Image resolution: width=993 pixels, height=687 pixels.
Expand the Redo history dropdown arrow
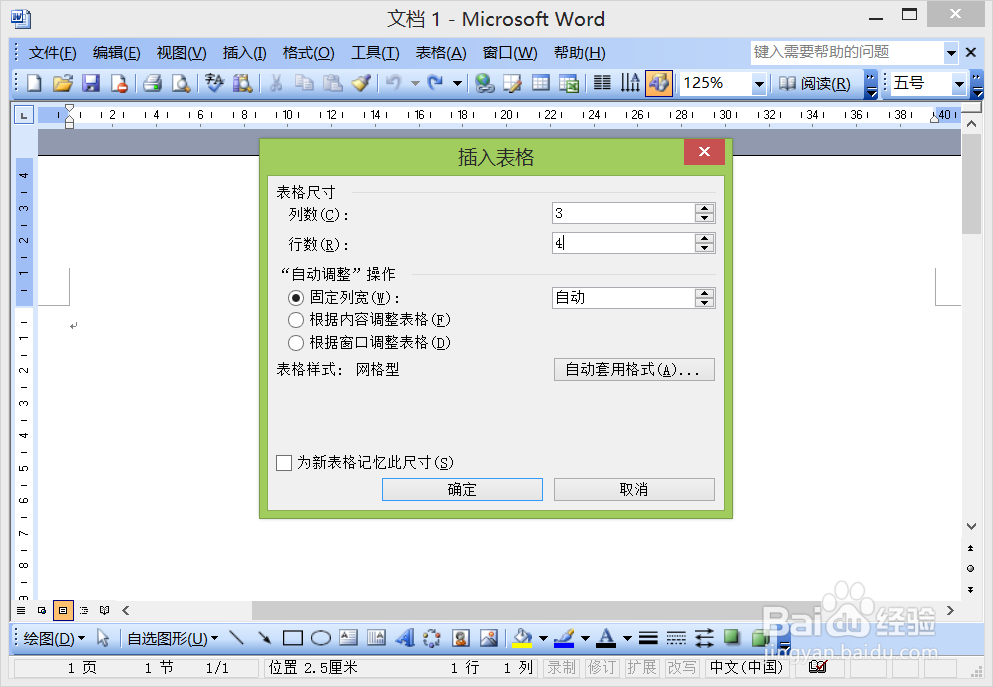457,83
